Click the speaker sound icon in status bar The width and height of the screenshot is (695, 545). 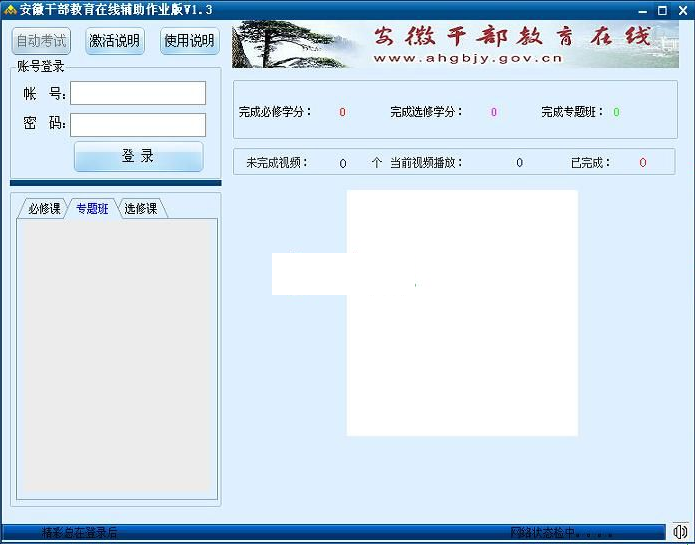(680, 532)
